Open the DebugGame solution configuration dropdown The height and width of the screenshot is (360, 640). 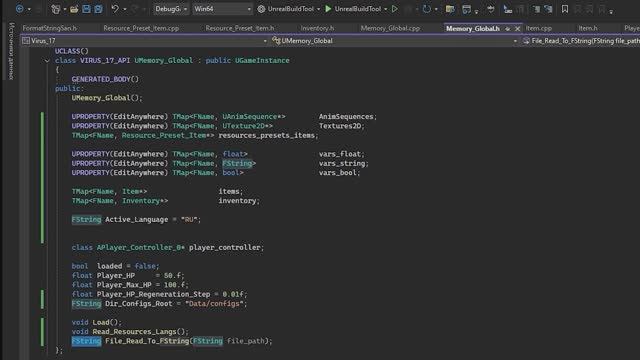[x=171, y=9]
